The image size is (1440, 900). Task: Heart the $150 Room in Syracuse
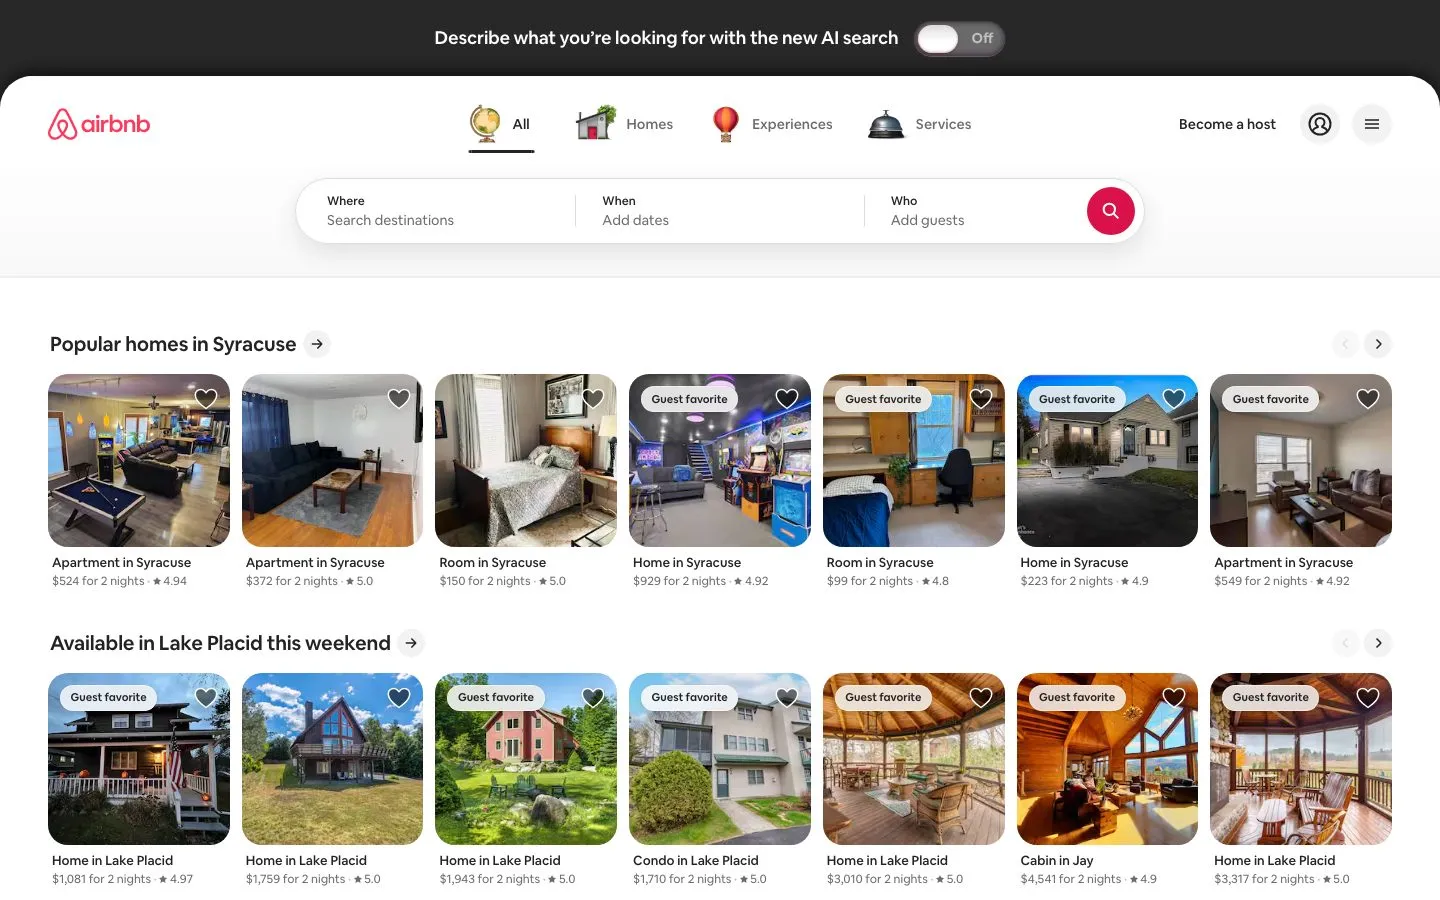click(593, 398)
